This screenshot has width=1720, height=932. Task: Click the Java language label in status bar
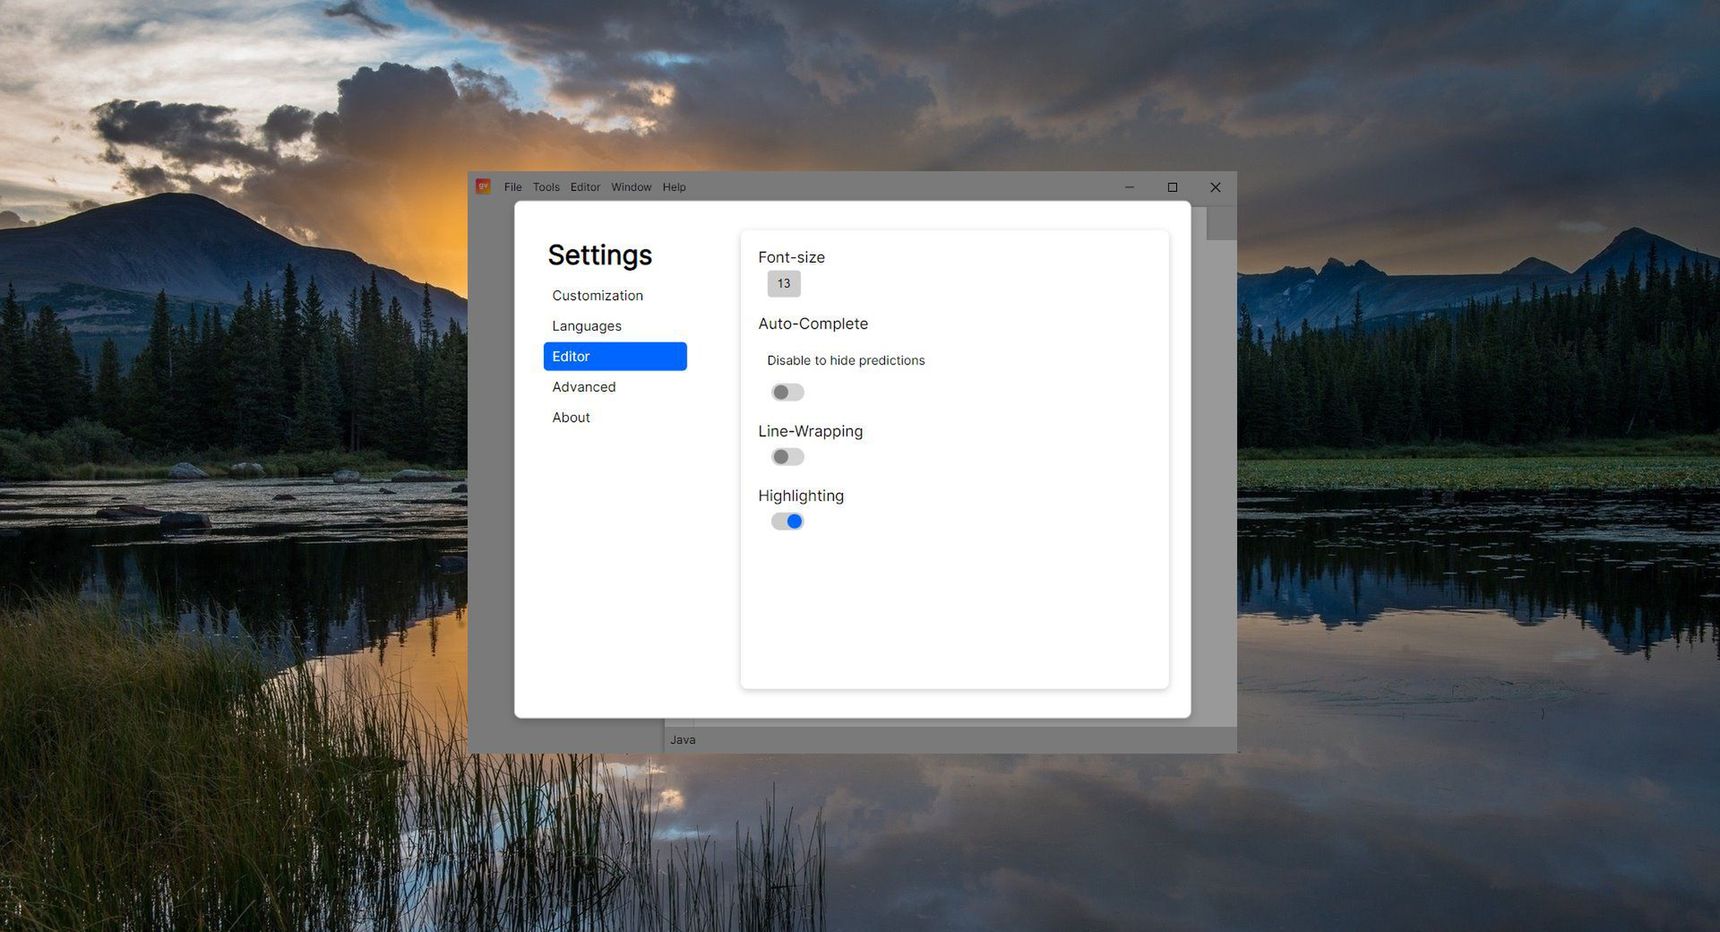point(683,740)
